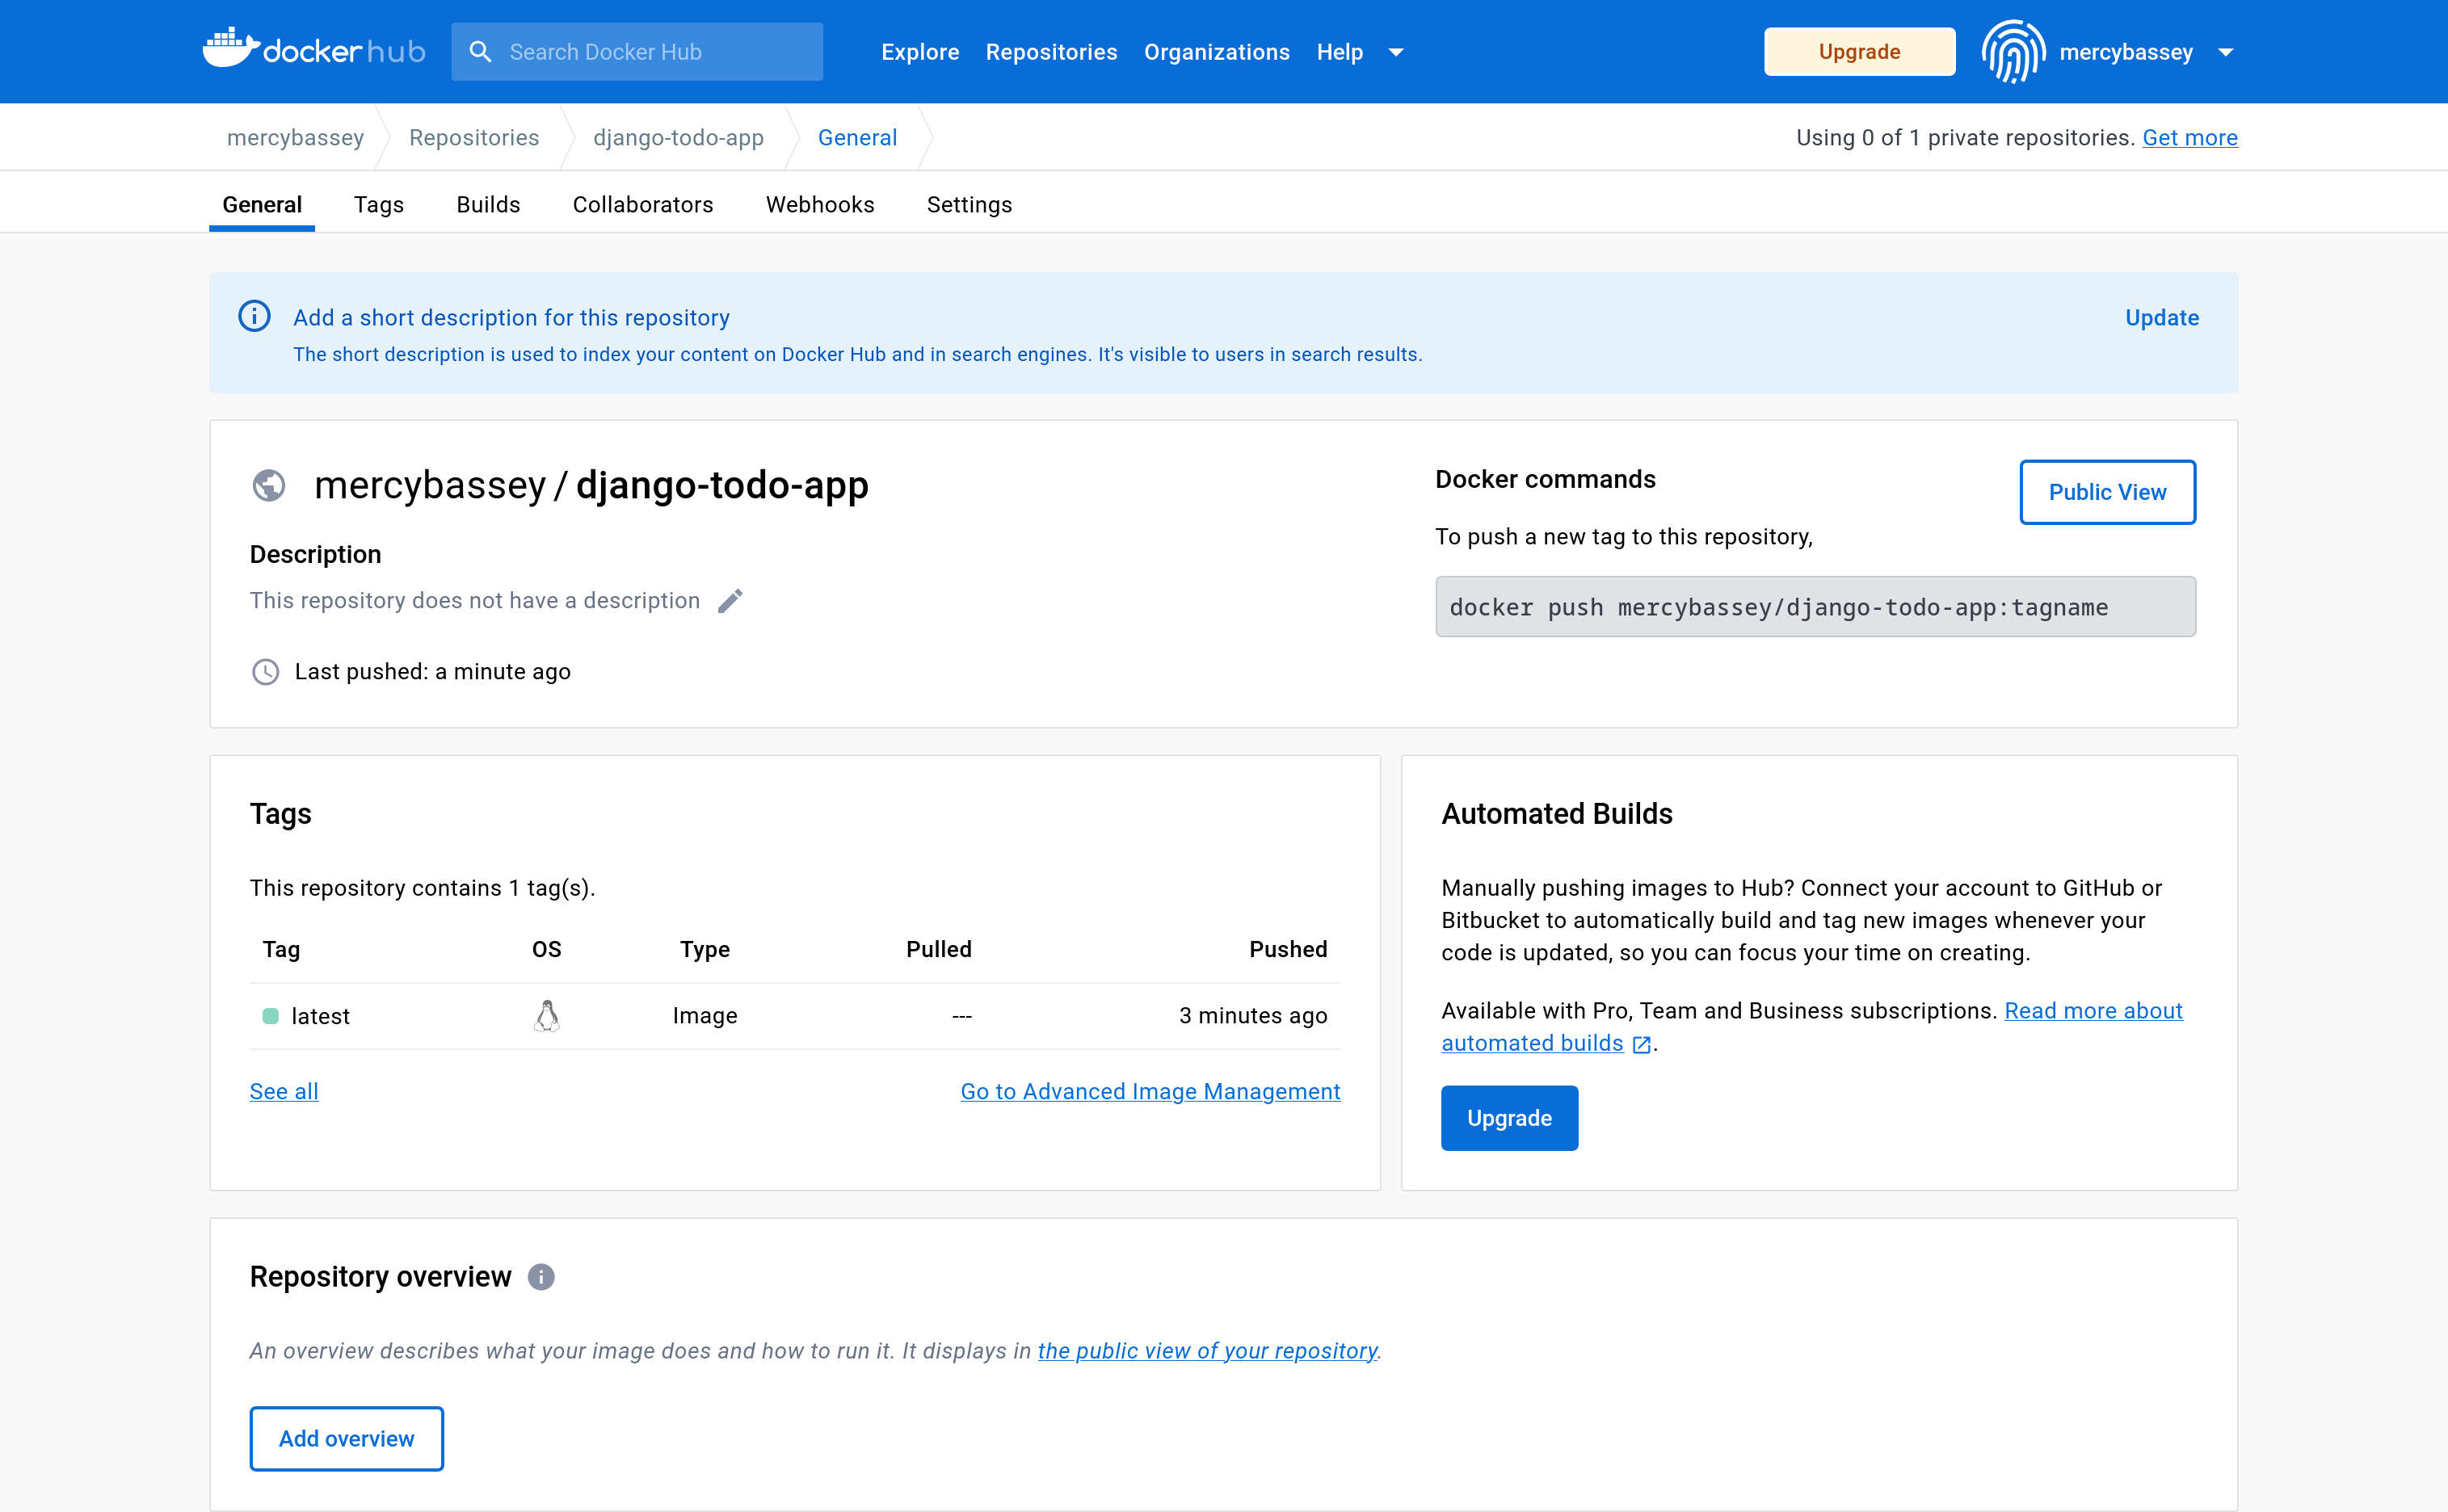Click the Automated Builds heading
This screenshot has width=2448, height=1512.
(1557, 814)
